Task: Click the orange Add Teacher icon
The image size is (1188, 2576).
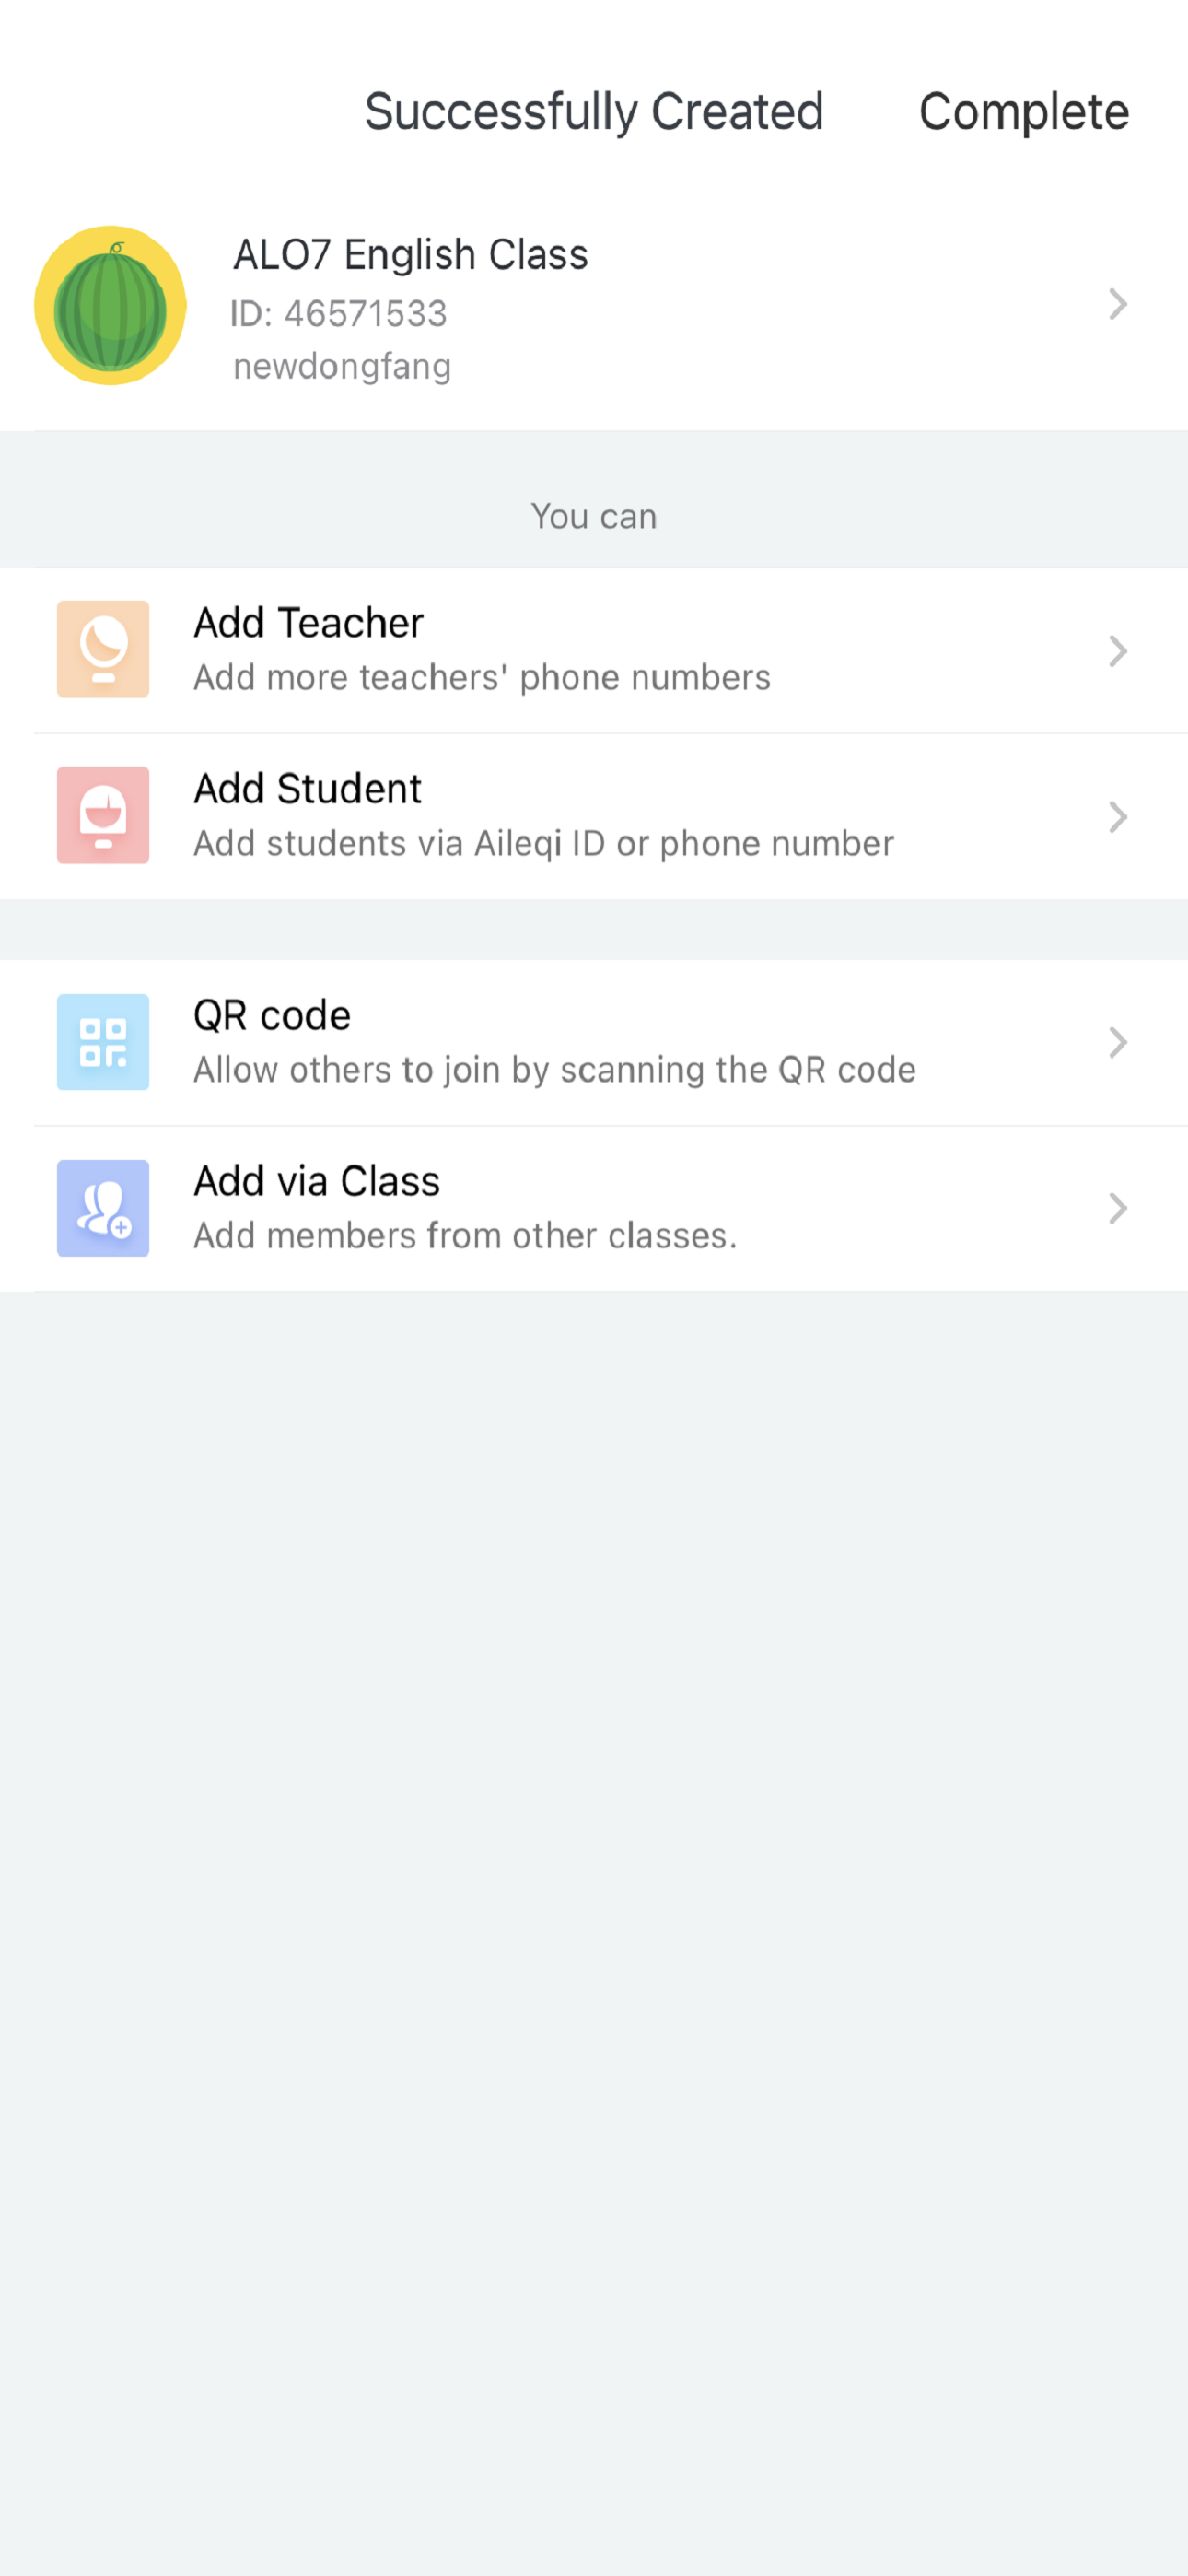Action: [103, 649]
